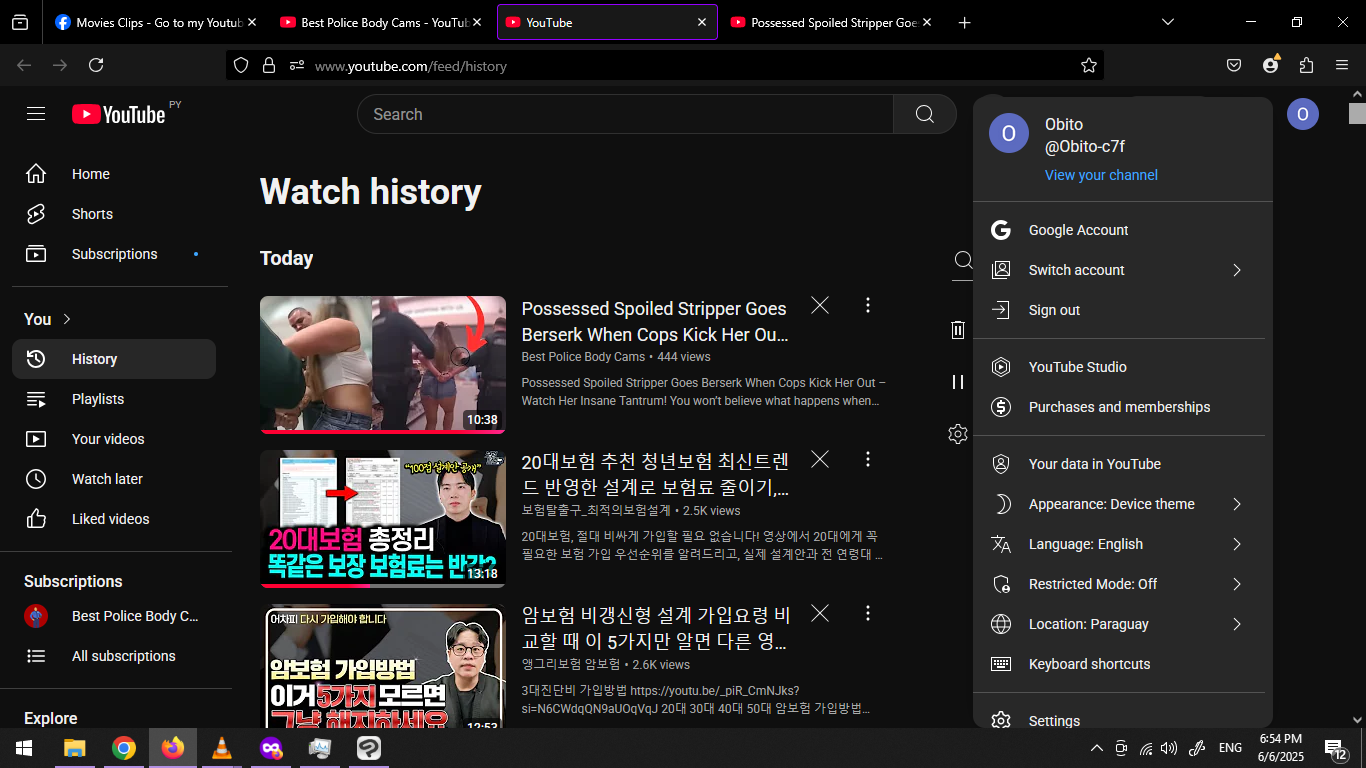
Task: Reload the current page
Action: click(x=96, y=65)
